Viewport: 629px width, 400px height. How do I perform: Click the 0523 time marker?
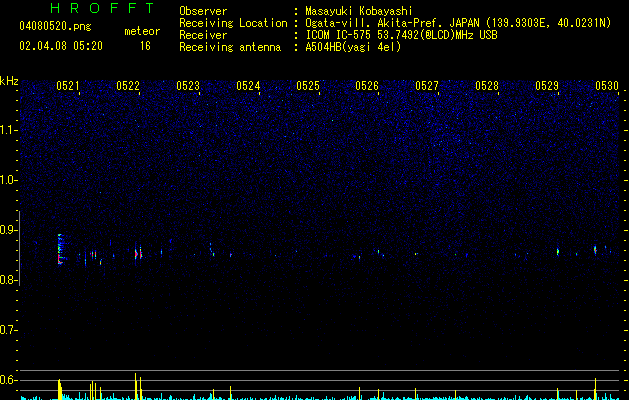[188, 86]
